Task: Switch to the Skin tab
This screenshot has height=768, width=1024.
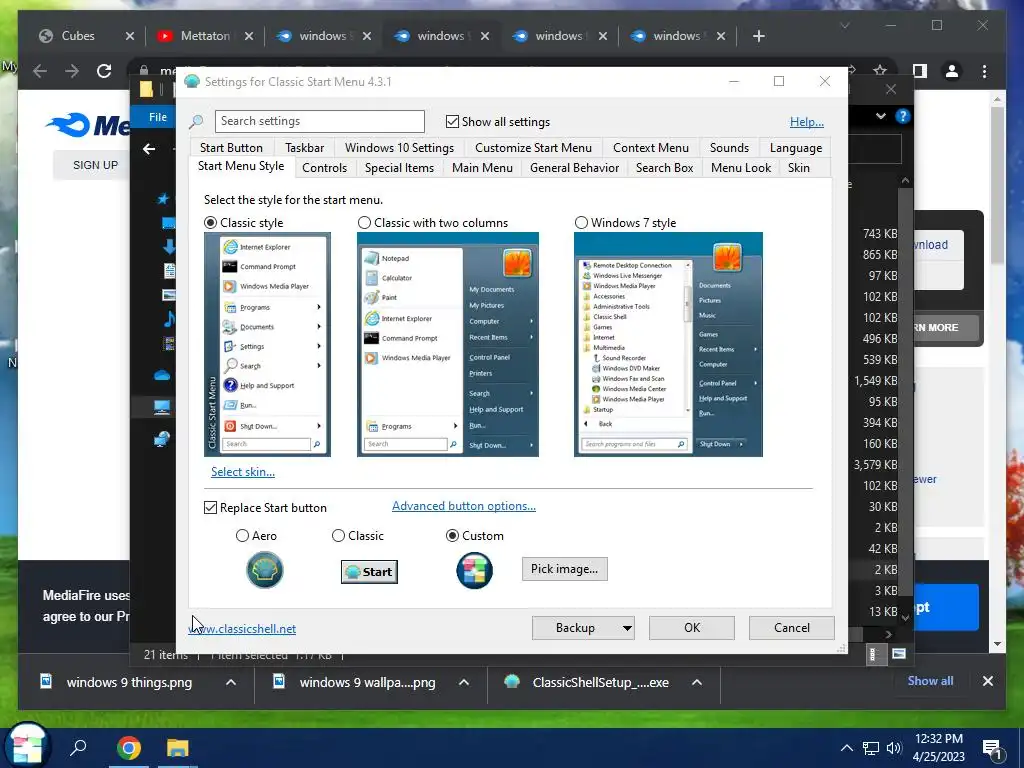Action: pyautogui.click(x=798, y=168)
